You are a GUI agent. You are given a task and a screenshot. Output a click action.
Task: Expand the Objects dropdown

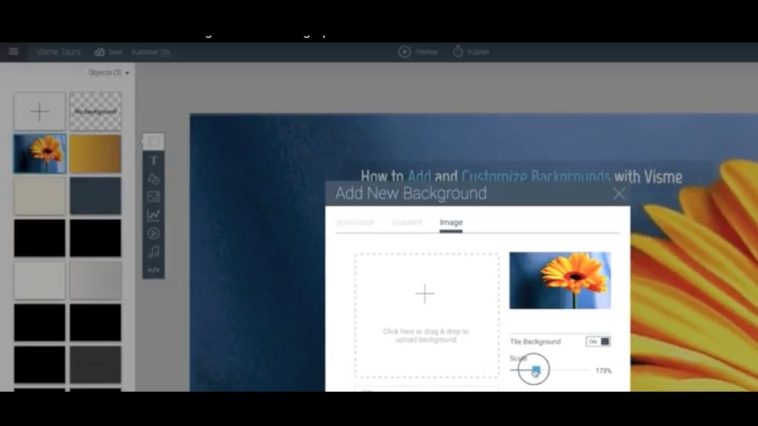tap(109, 73)
